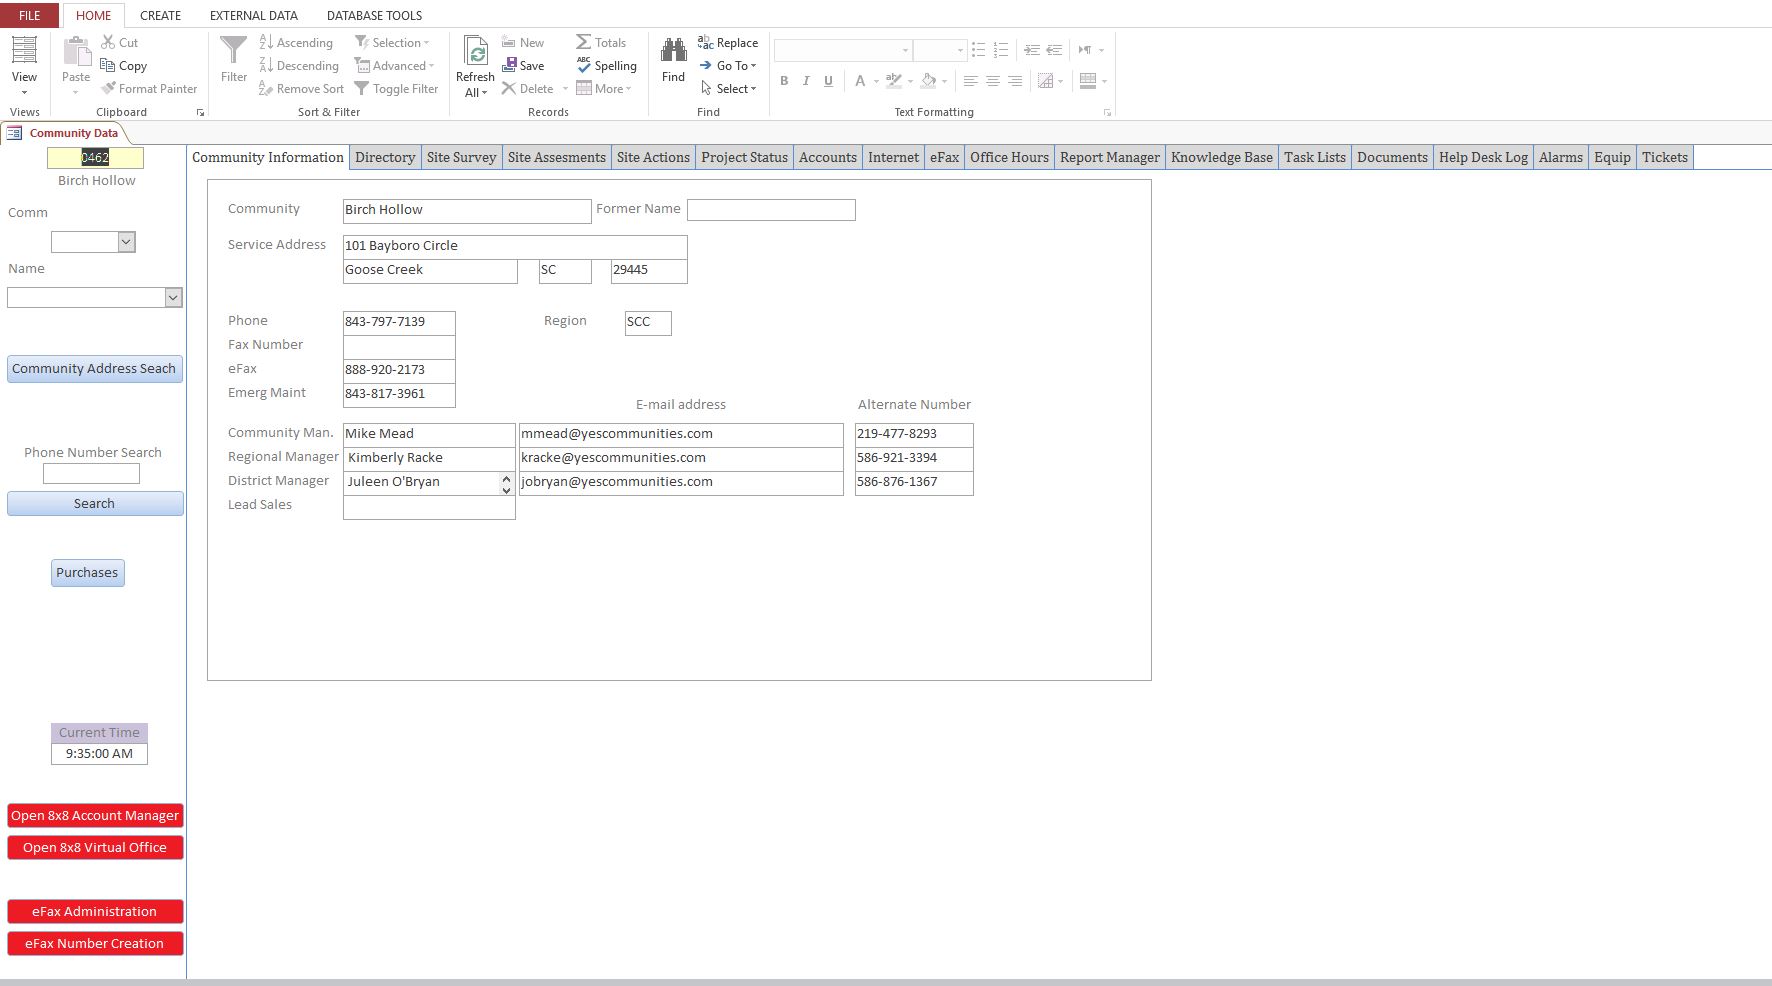1772x986 pixels.
Task: Click the Phone Number Search input field
Action: [x=91, y=474]
